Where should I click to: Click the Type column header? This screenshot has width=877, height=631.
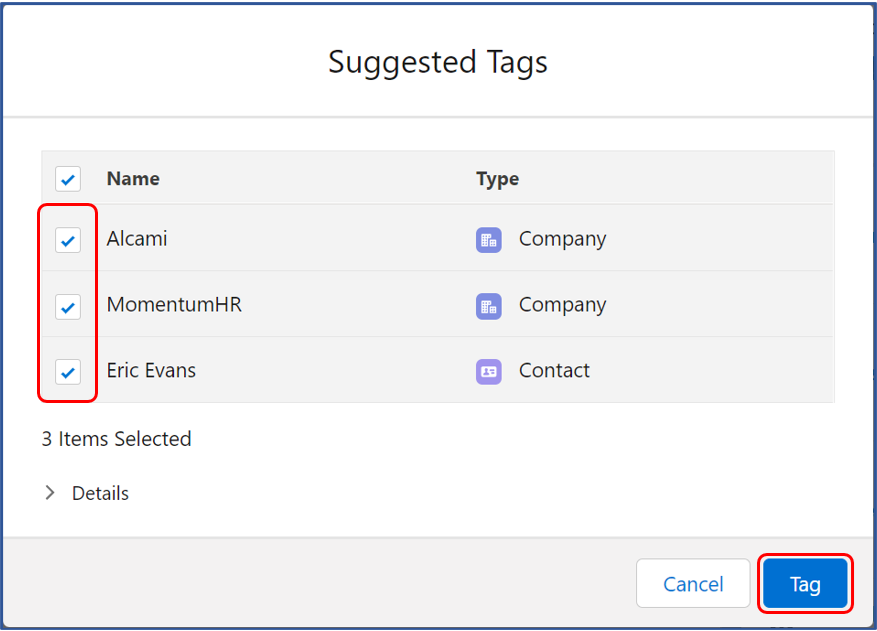click(x=497, y=179)
